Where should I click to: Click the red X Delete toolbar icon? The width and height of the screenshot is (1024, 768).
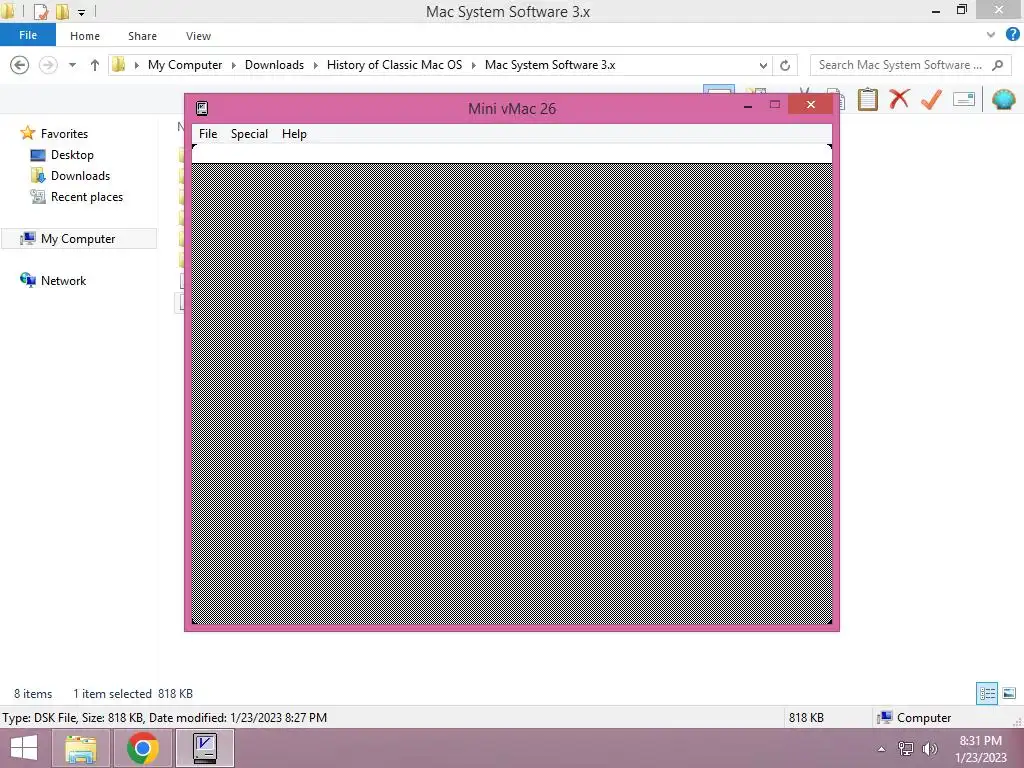click(x=899, y=99)
